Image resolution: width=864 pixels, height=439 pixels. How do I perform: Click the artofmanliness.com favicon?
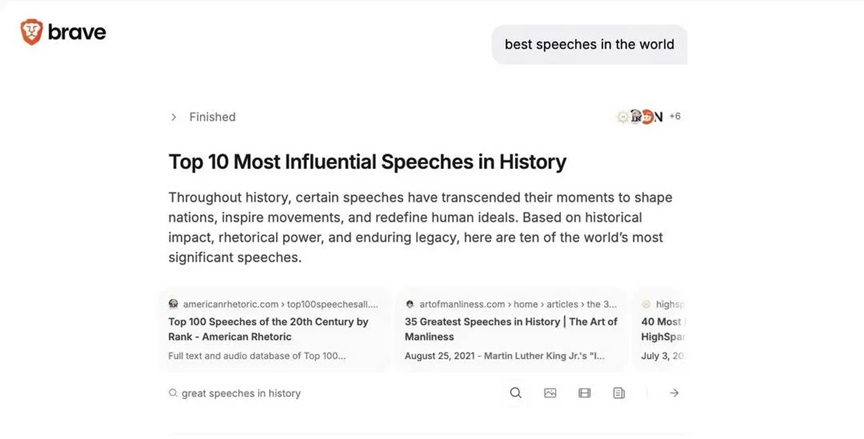pos(411,304)
